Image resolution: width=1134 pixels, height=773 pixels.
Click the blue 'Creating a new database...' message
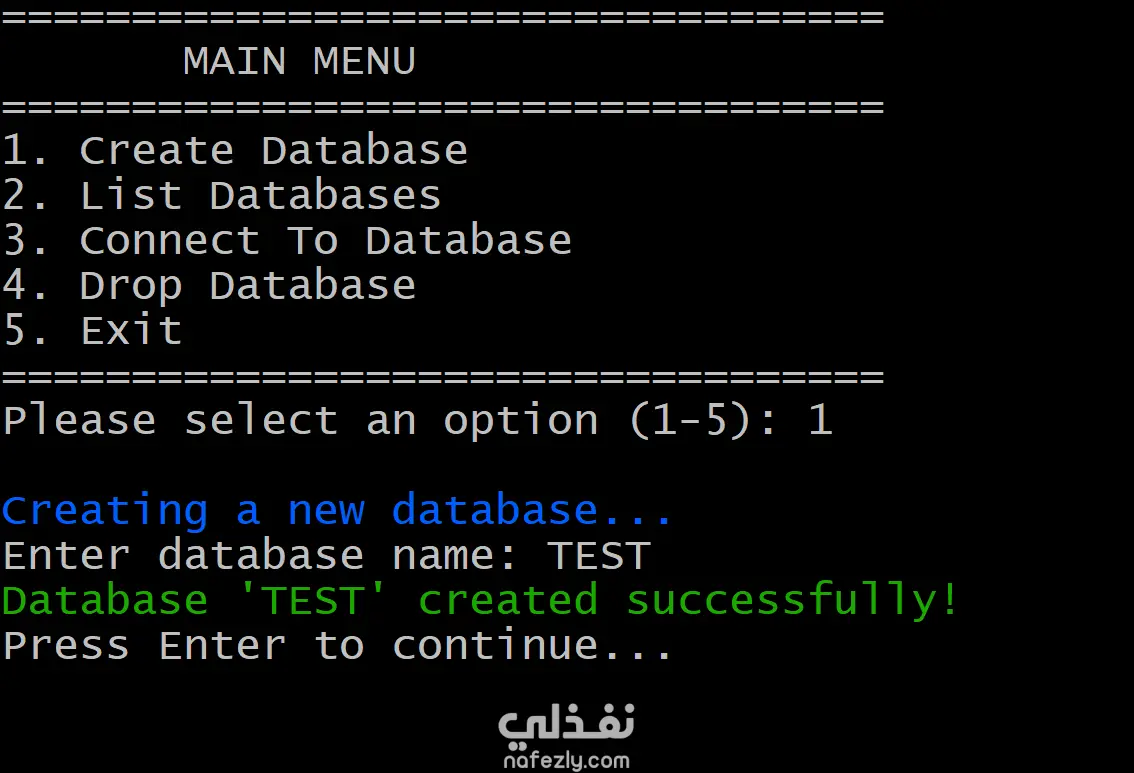(x=337, y=511)
